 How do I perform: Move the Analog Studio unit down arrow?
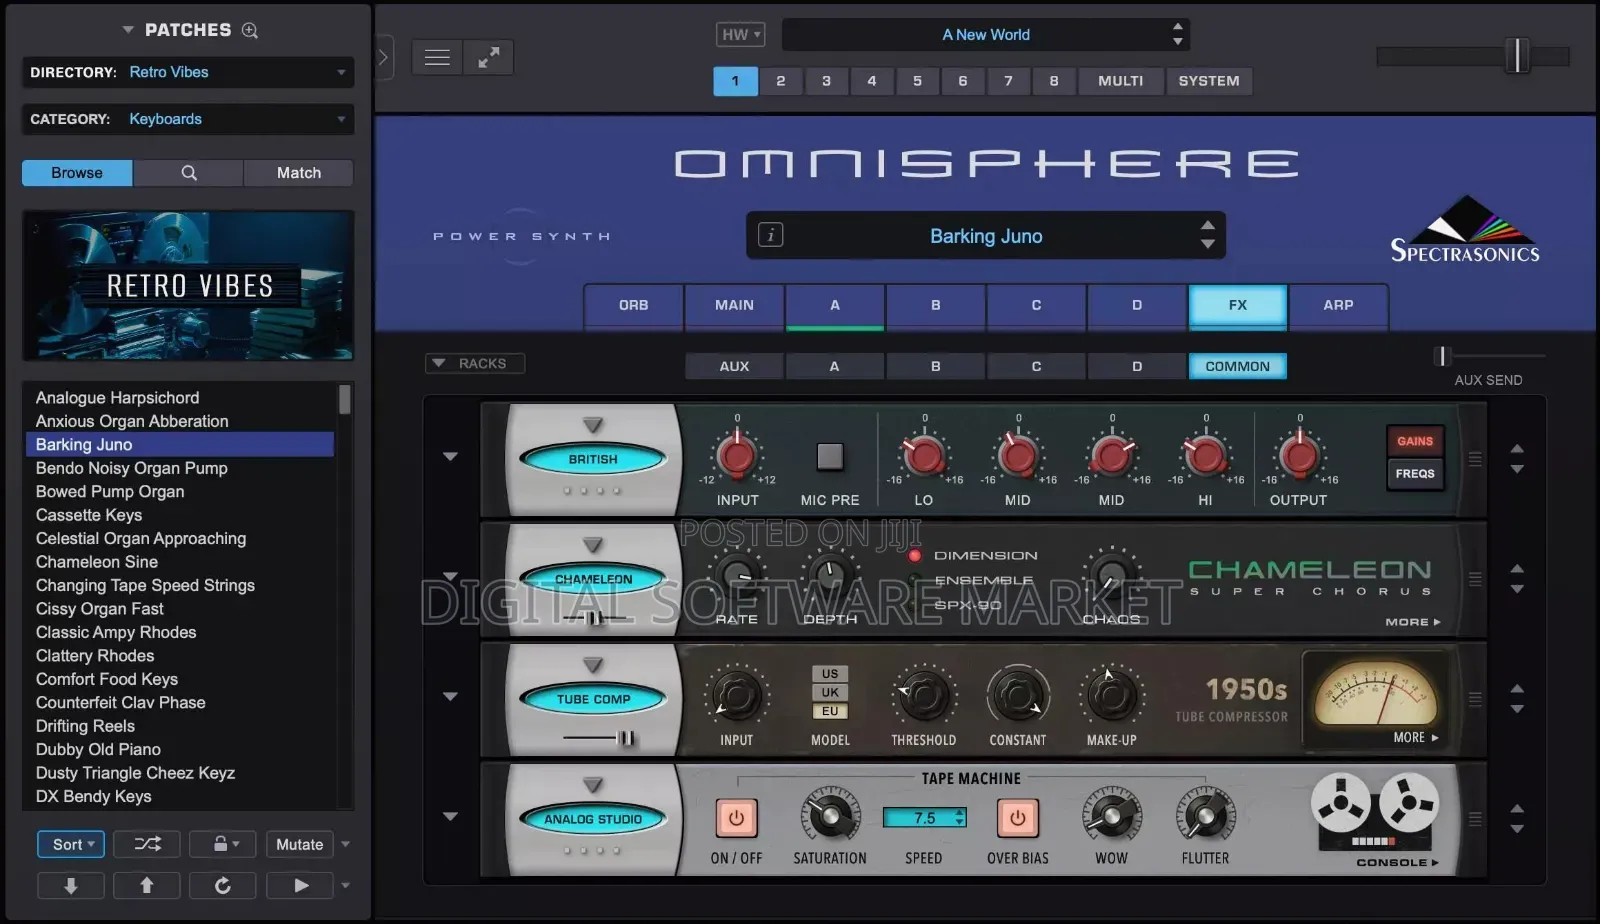[x=1517, y=829]
